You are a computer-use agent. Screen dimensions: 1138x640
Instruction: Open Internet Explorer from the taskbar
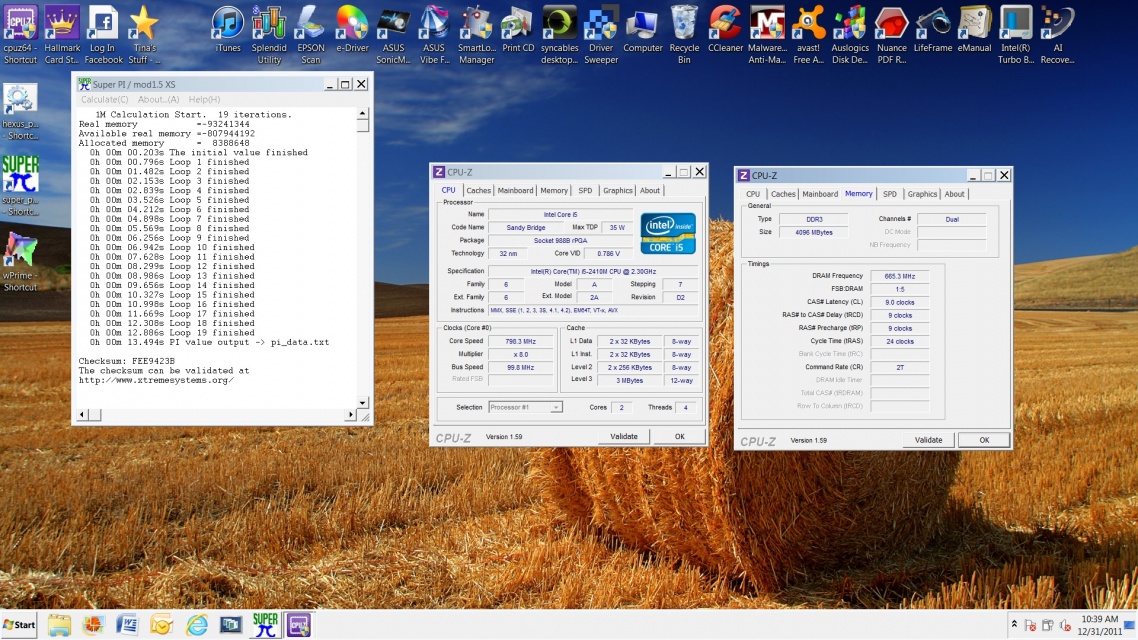pyautogui.click(x=196, y=625)
